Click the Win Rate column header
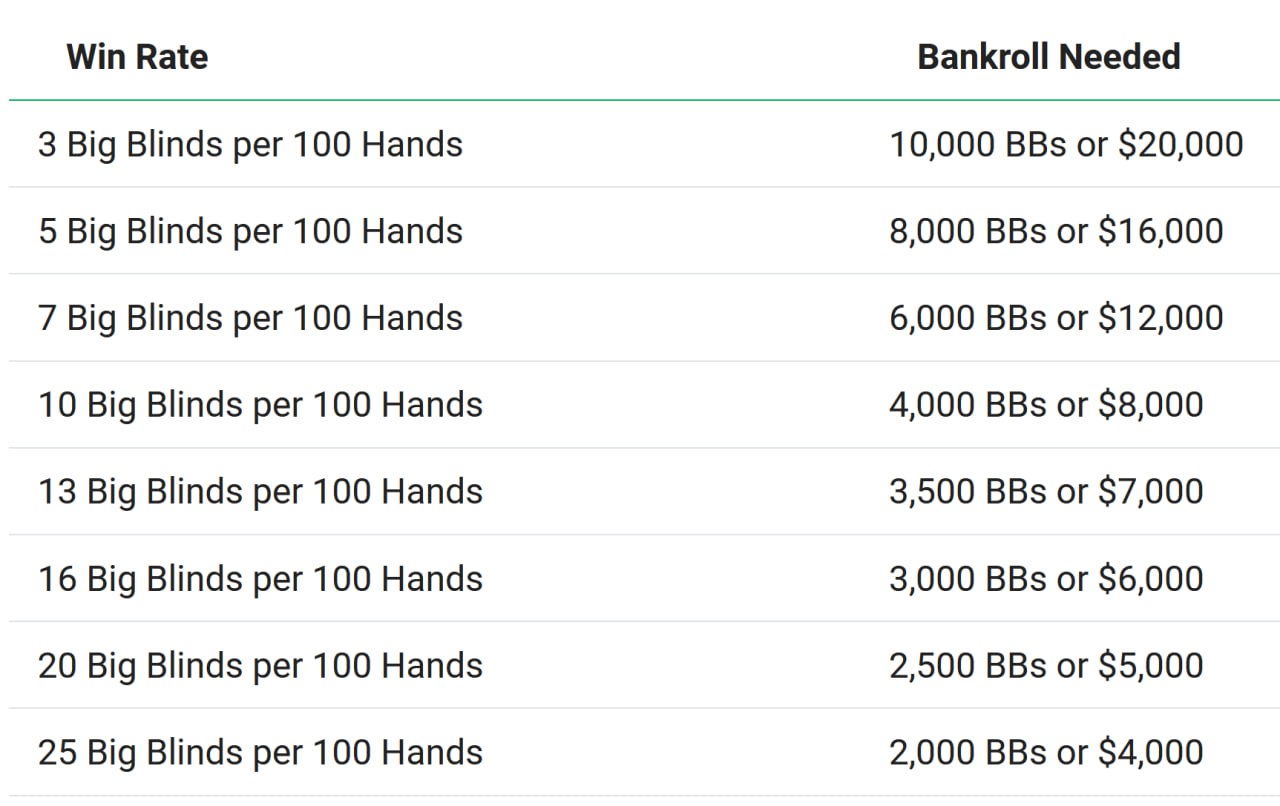This screenshot has height=806, width=1280. (x=137, y=56)
